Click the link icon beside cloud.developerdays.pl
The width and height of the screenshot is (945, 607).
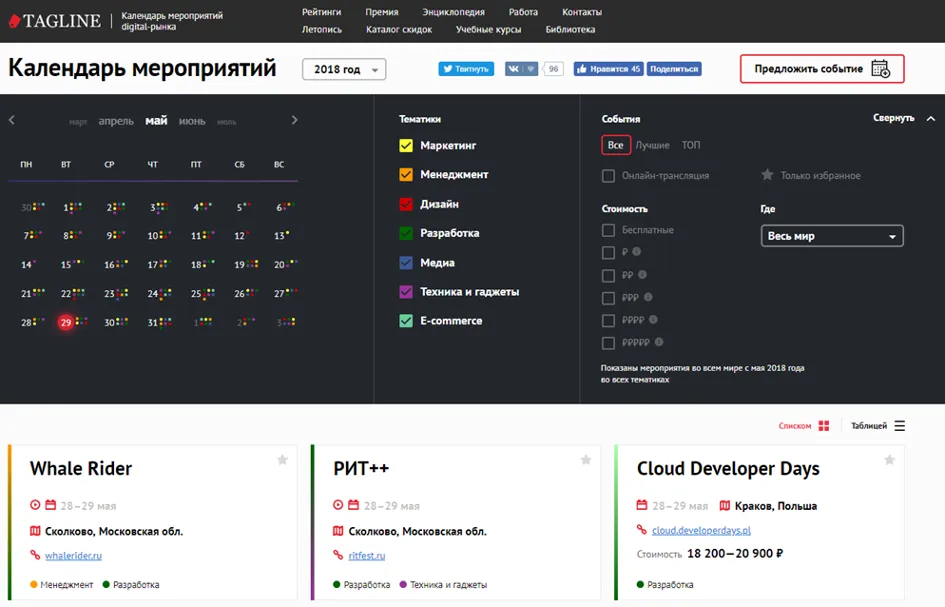pos(642,530)
